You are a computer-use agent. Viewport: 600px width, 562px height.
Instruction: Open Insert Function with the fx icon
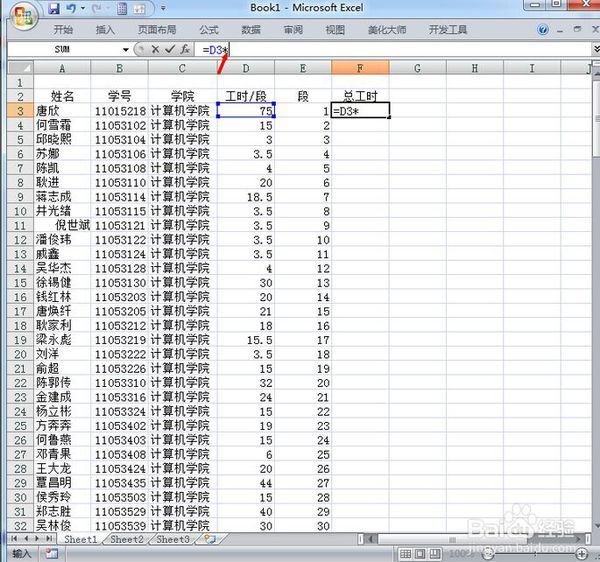point(185,49)
